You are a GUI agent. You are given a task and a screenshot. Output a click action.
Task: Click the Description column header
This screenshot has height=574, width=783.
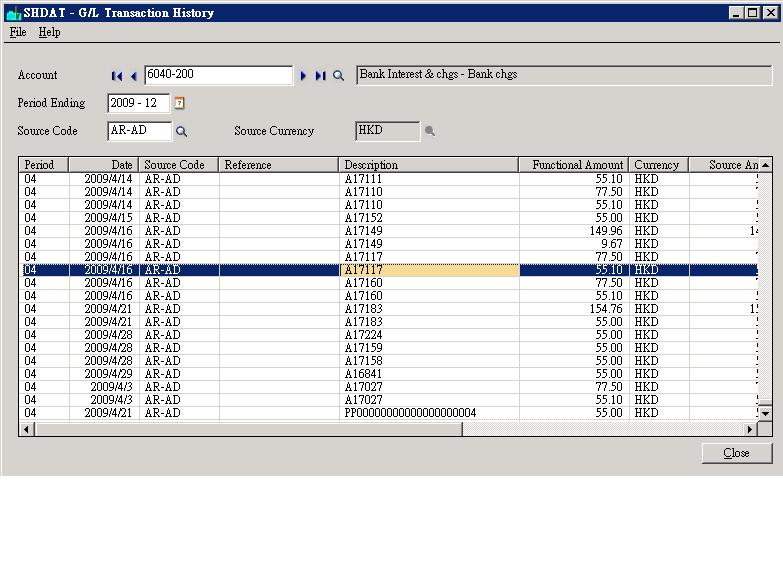[428, 165]
